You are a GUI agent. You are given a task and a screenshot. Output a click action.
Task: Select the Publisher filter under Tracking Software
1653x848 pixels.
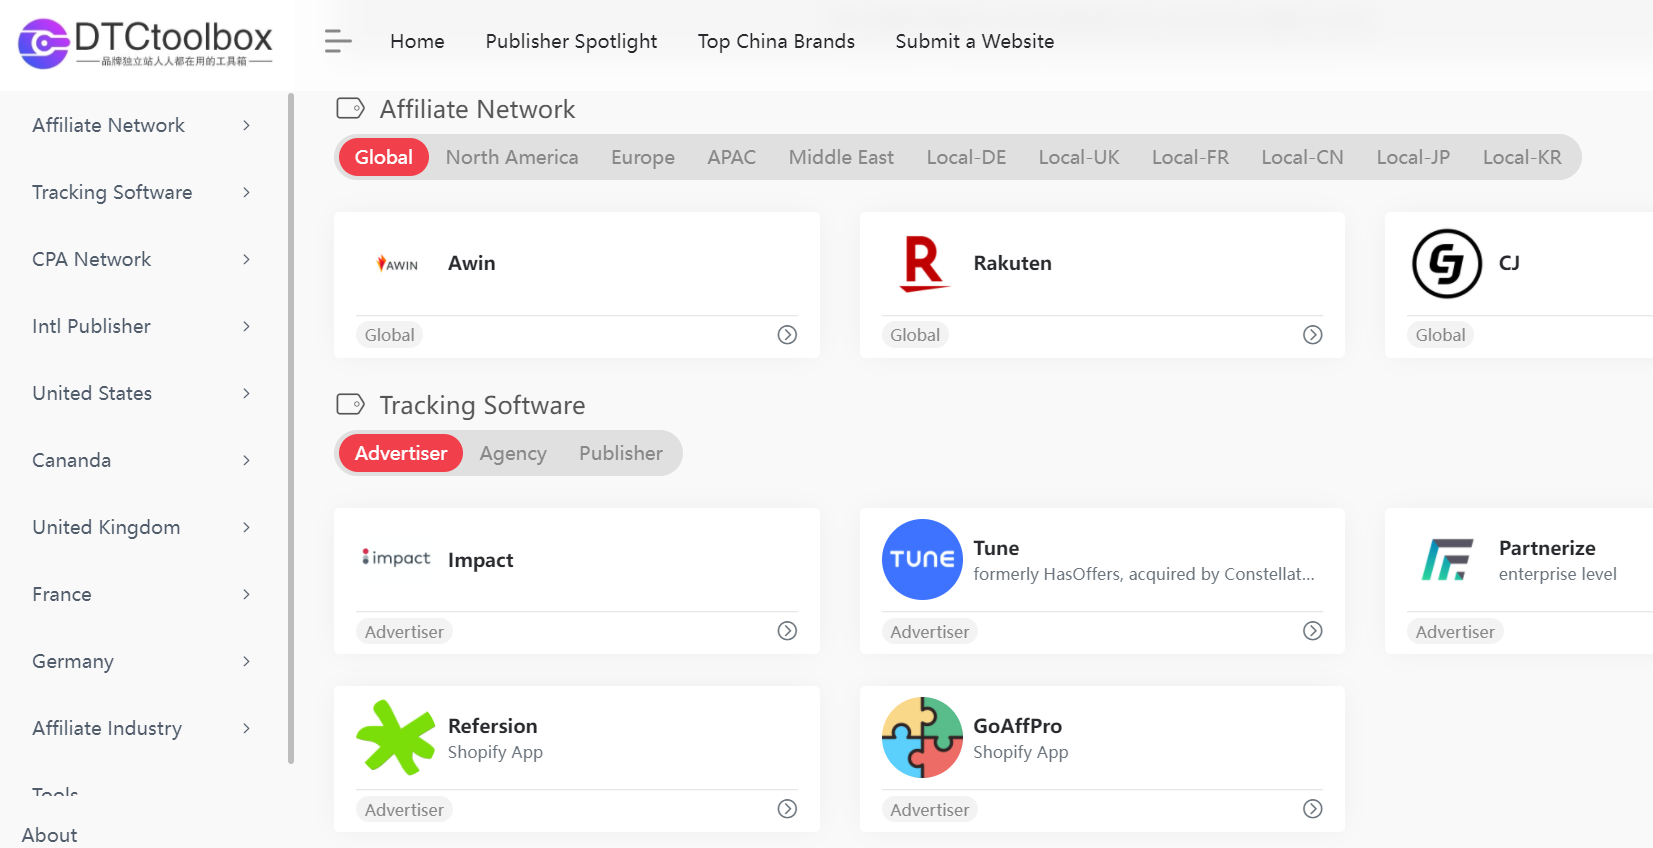coord(620,454)
